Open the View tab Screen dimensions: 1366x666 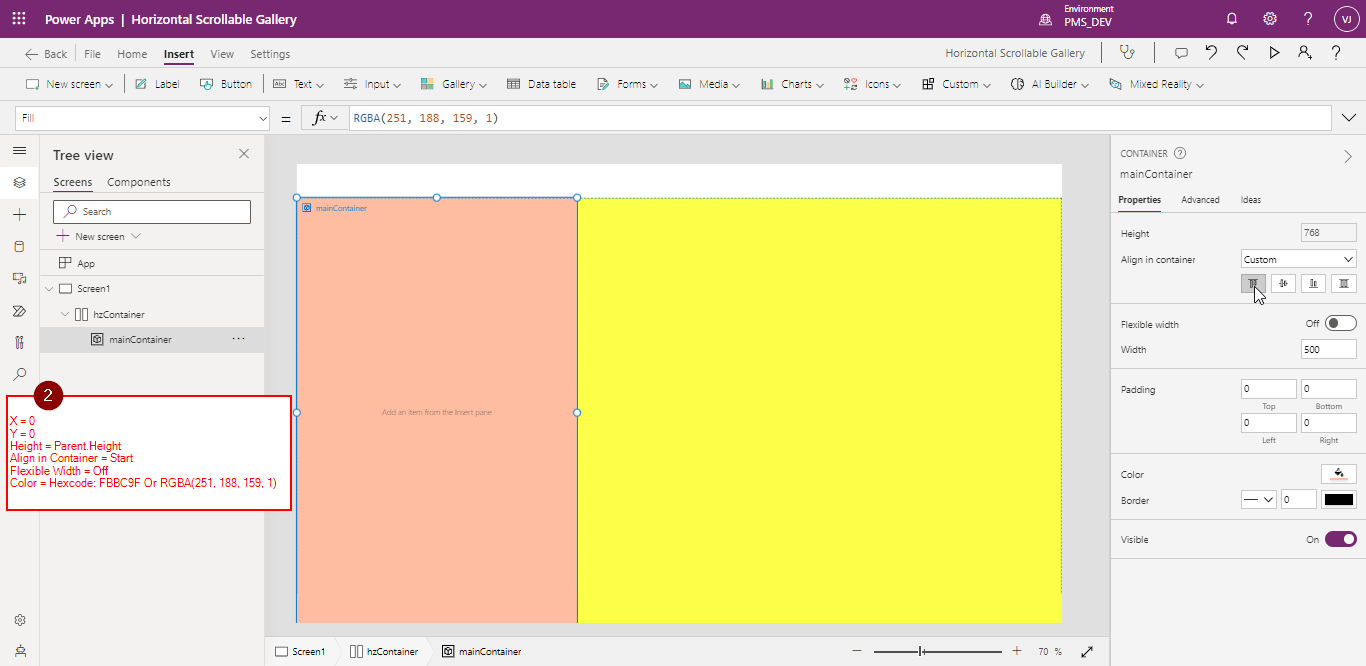(222, 54)
